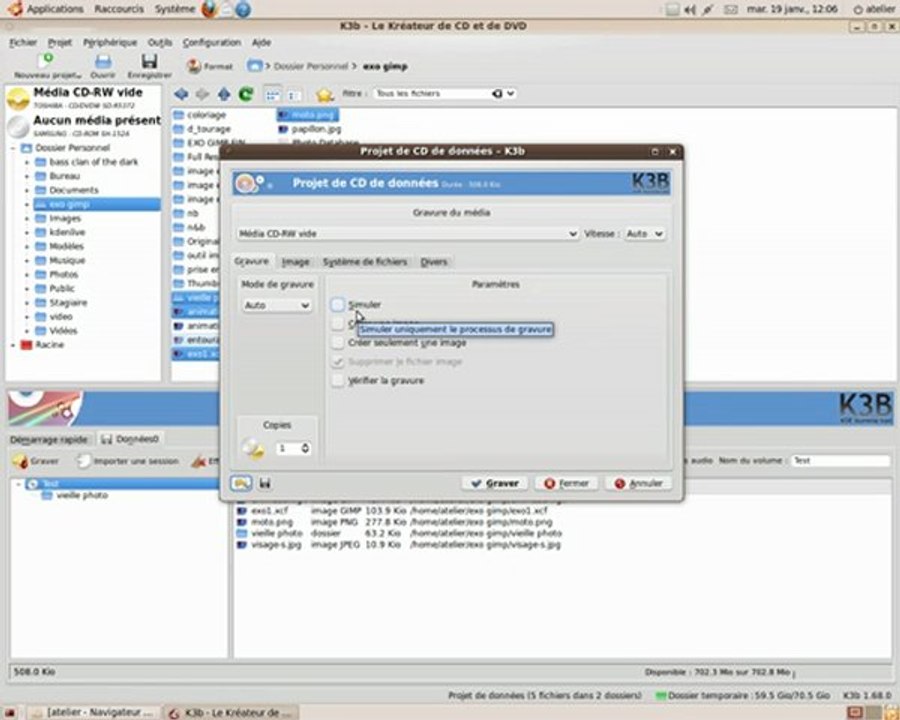Go back with the blue left arrow
This screenshot has height=720, width=900.
pyautogui.click(x=181, y=94)
